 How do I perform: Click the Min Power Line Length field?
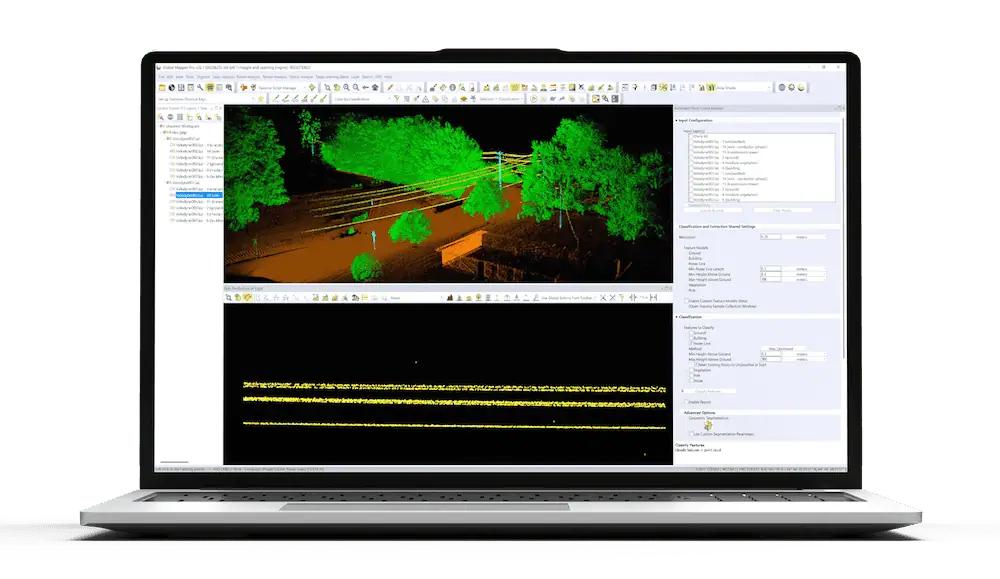coord(770,269)
